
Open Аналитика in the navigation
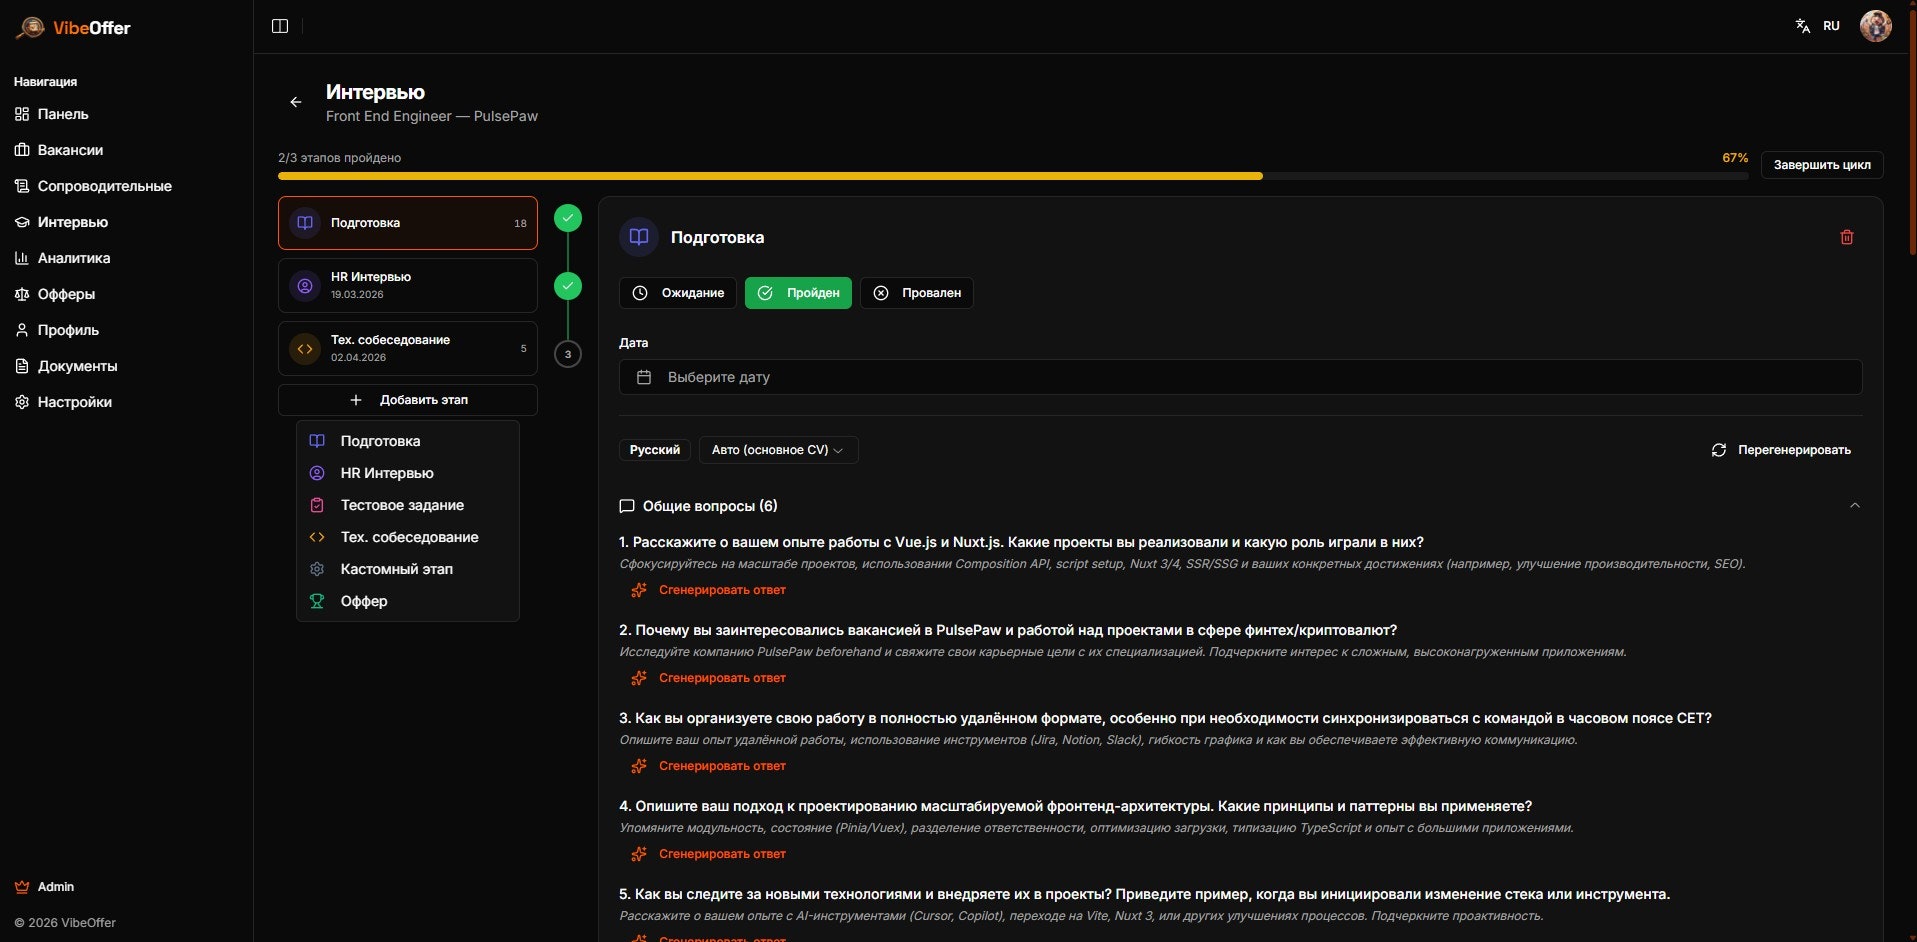tap(74, 258)
